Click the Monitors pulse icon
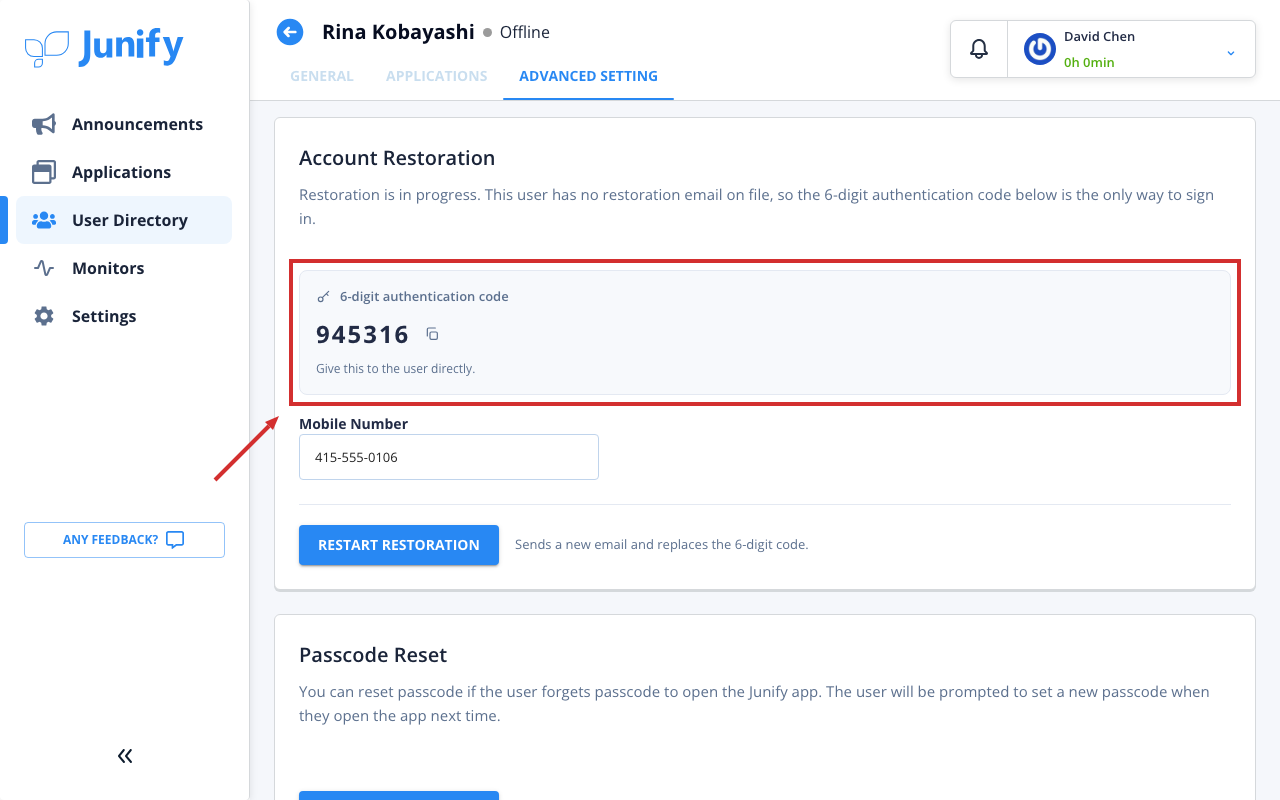 click(x=44, y=268)
